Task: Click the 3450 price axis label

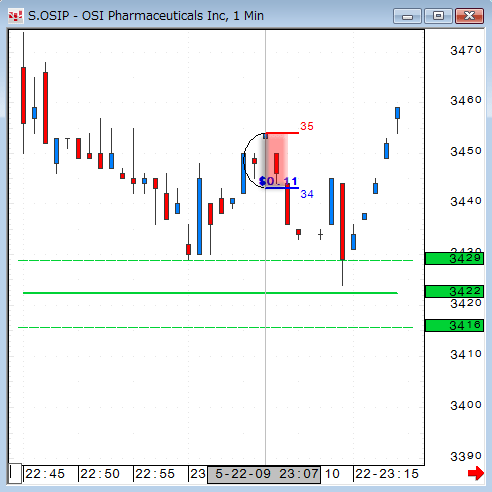Action: (x=466, y=151)
